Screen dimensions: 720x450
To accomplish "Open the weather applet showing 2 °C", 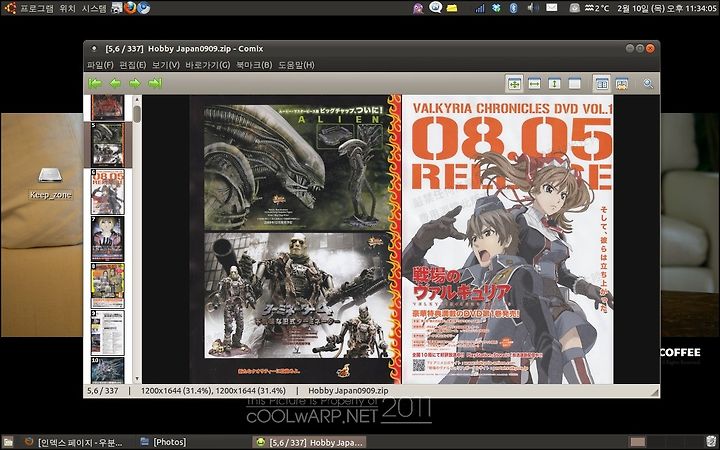I will pos(596,8).
